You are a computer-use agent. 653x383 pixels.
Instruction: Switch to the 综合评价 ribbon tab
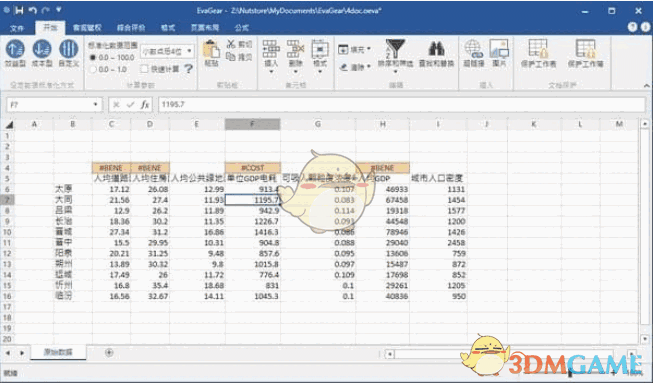[131, 28]
